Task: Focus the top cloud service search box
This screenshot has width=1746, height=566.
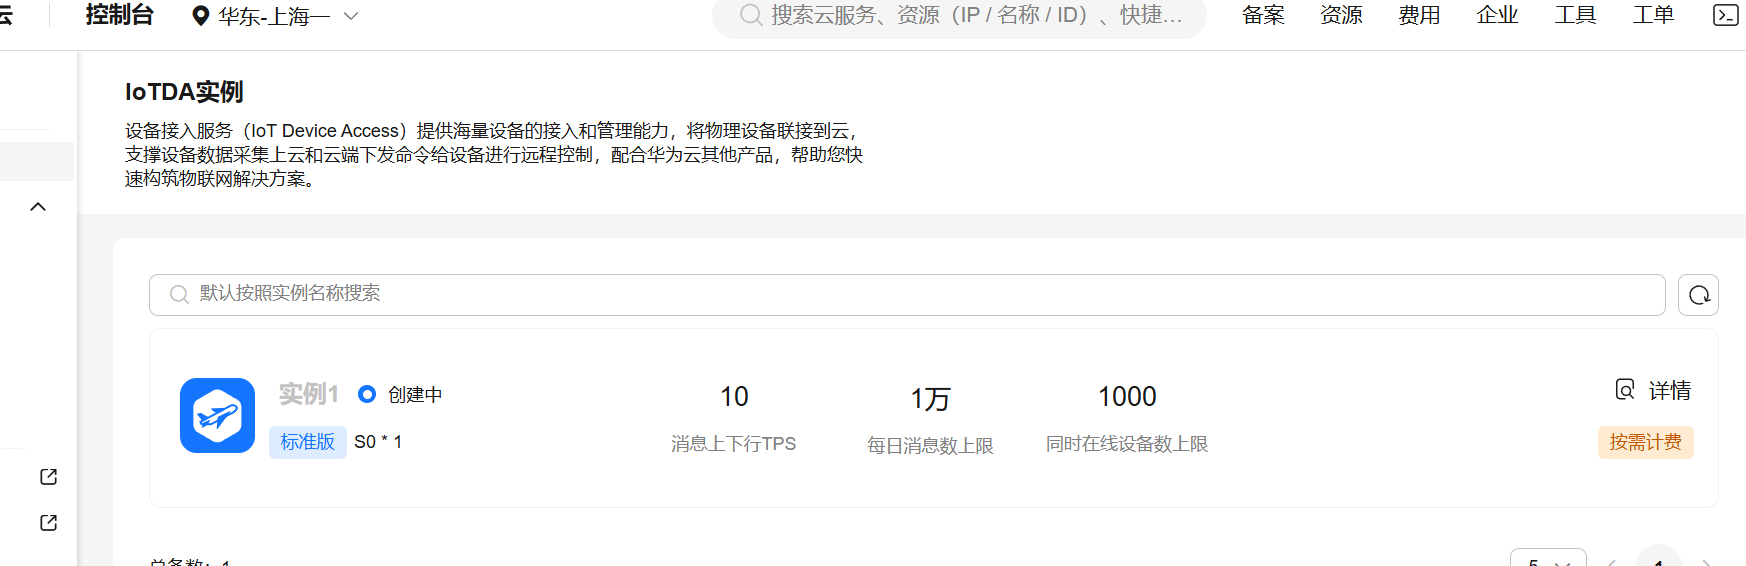Action: pyautogui.click(x=959, y=16)
